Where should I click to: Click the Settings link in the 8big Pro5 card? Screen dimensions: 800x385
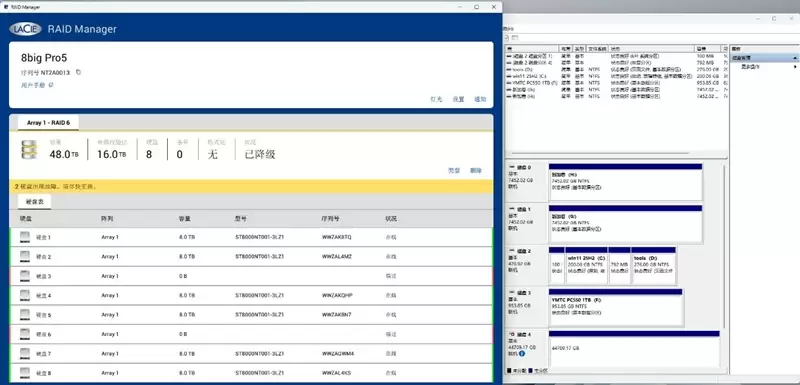coord(458,99)
